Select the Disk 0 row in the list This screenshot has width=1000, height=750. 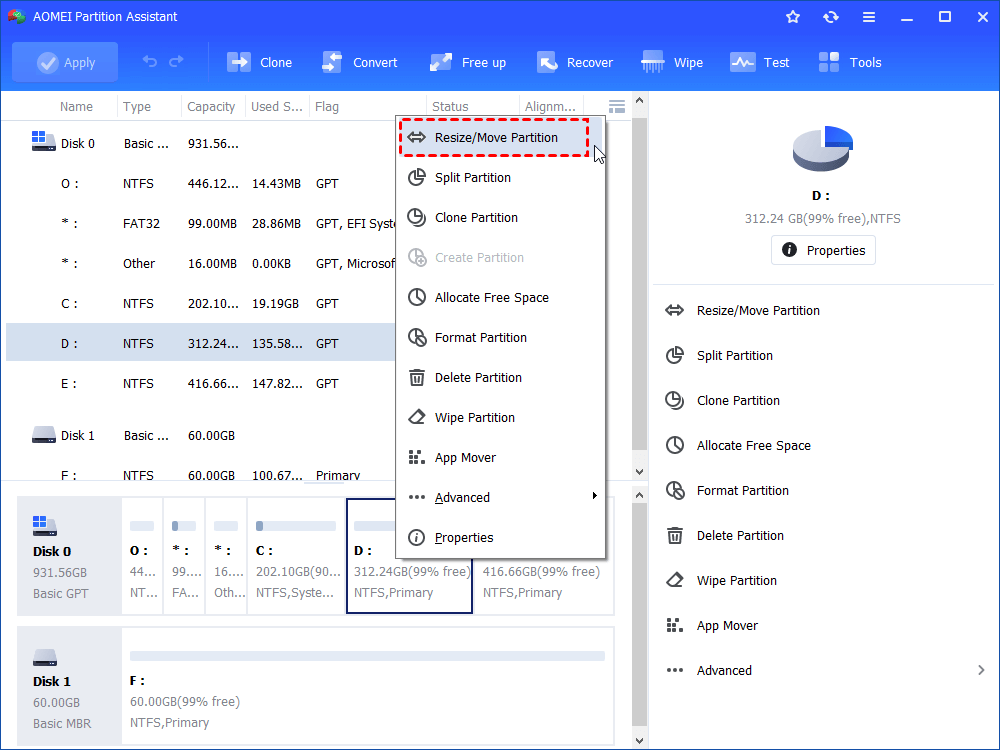[x=201, y=143]
